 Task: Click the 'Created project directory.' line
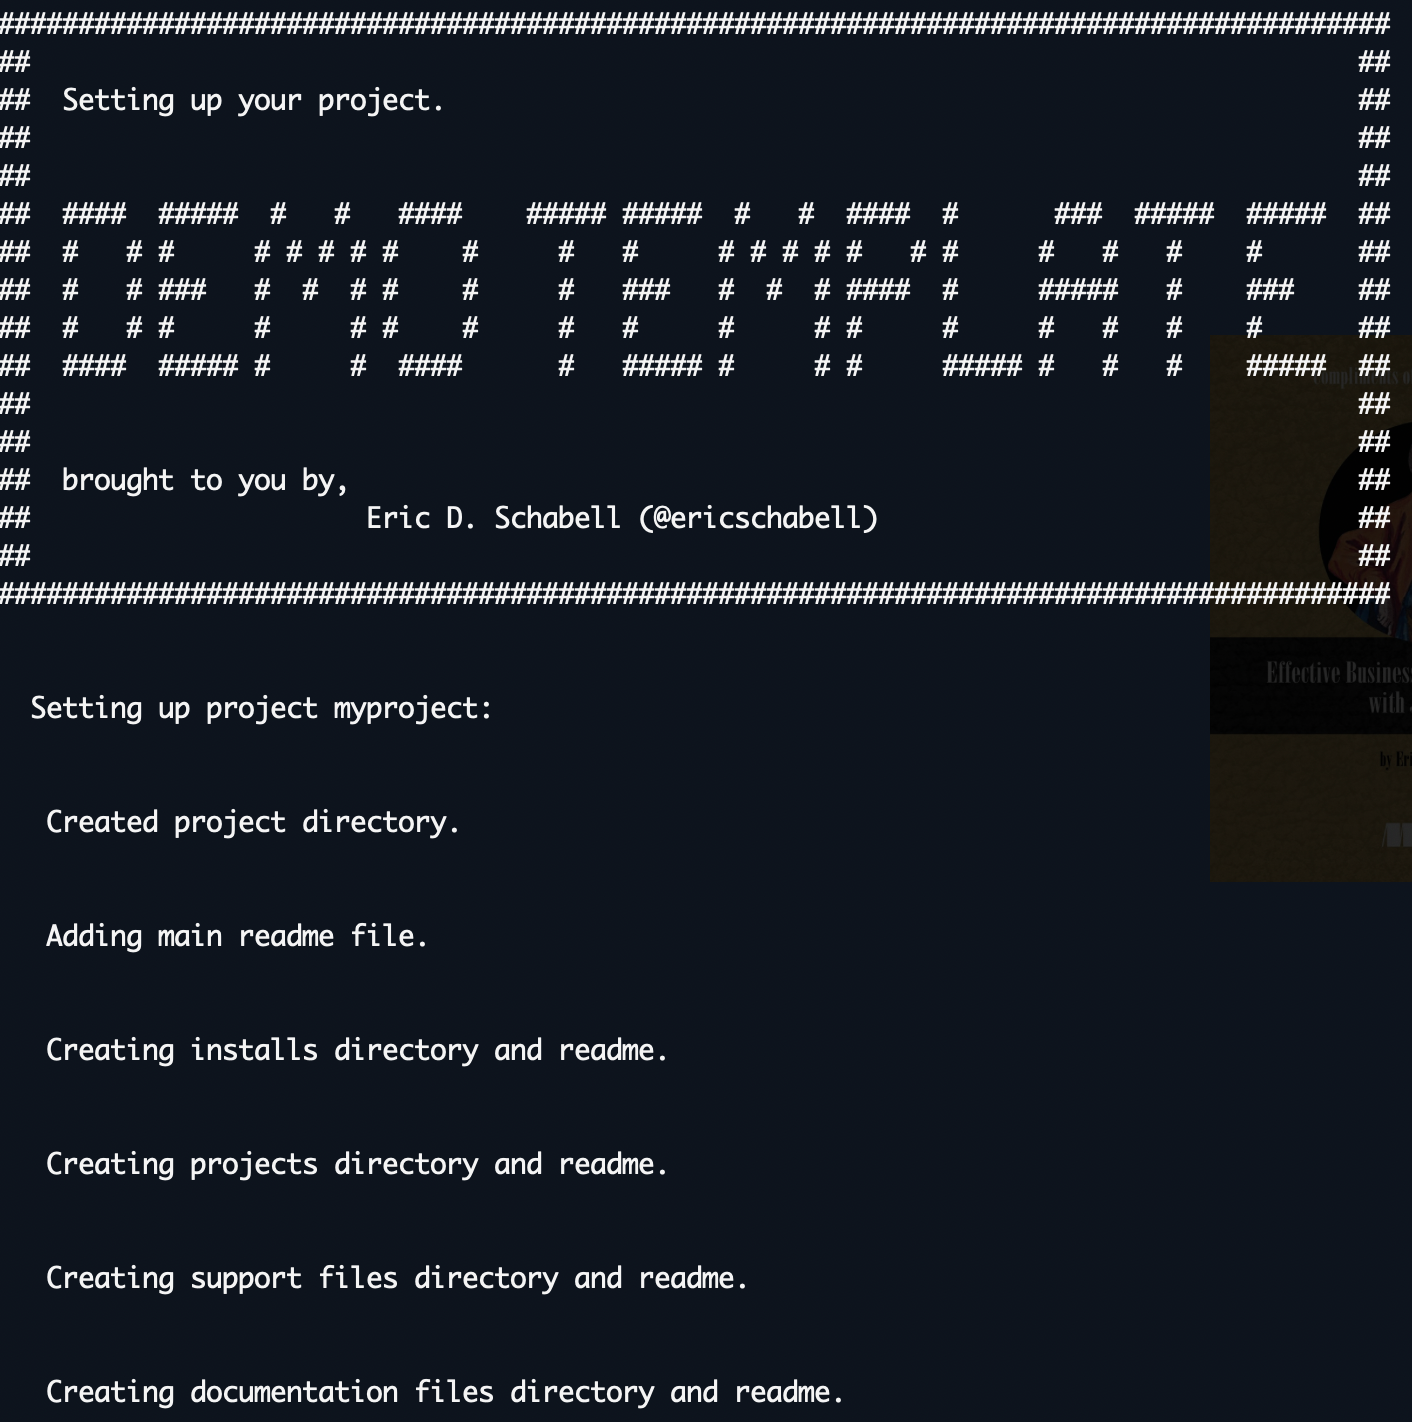(253, 822)
